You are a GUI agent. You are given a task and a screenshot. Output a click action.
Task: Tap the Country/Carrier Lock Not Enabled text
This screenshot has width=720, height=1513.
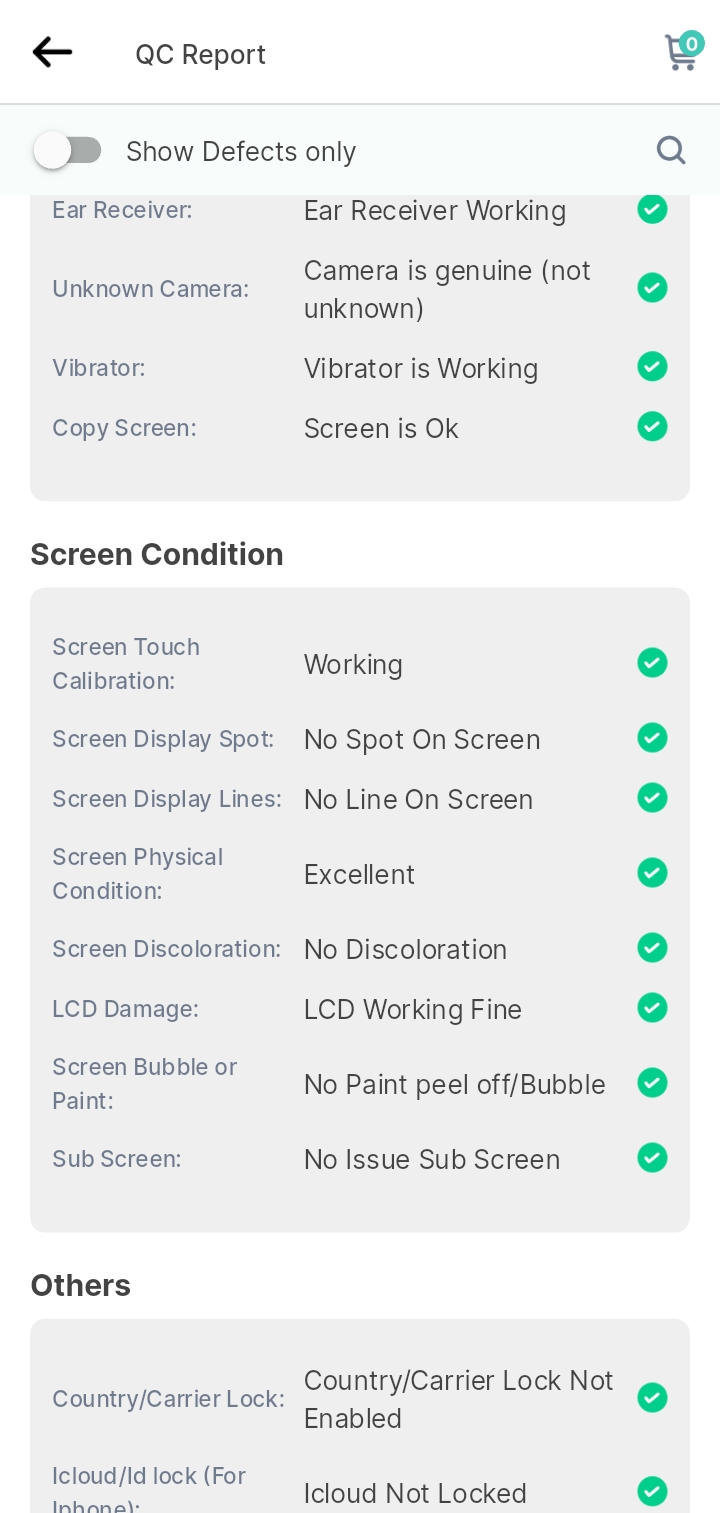[x=459, y=1399]
